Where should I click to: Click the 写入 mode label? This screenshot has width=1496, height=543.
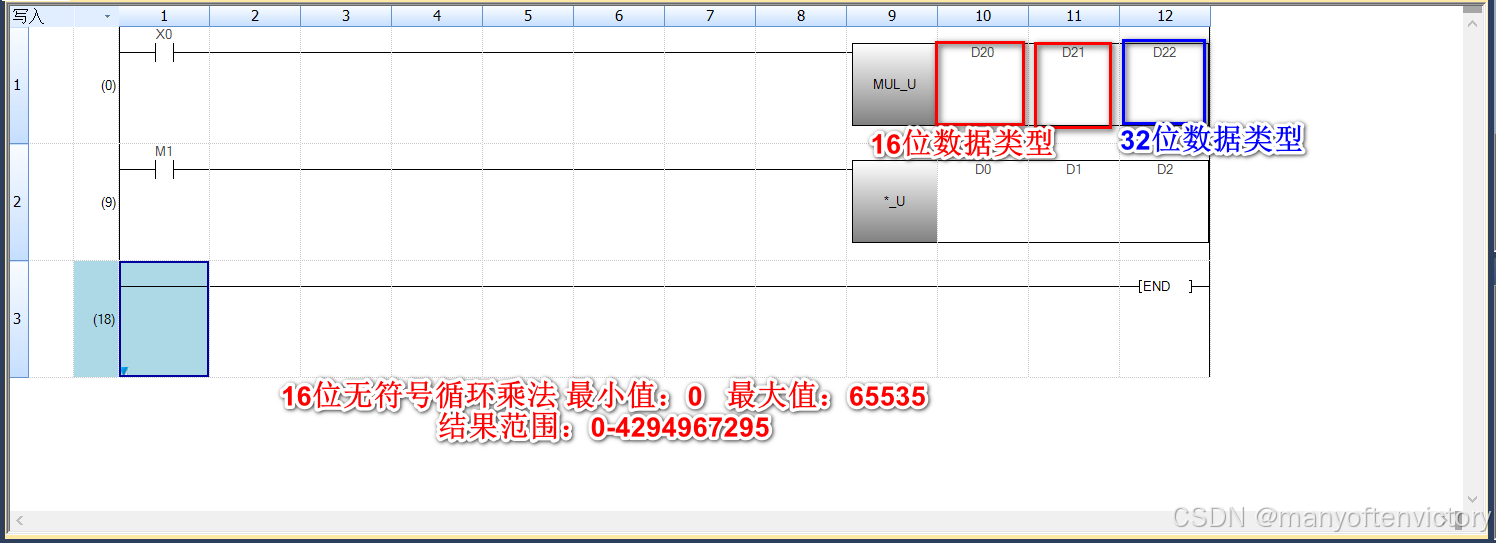(28, 16)
